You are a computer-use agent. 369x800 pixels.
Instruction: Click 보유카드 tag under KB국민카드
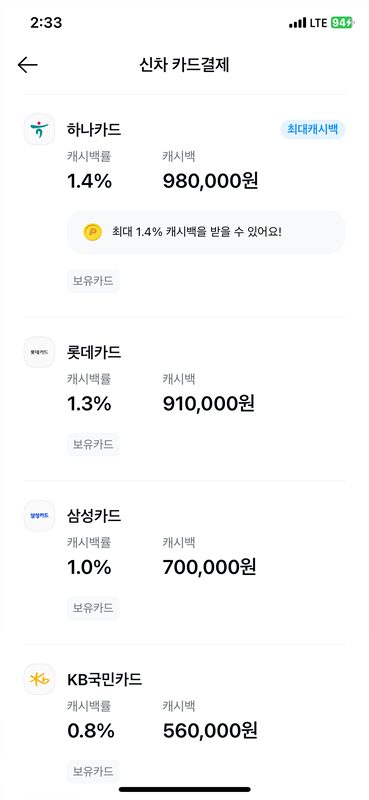tap(93, 771)
